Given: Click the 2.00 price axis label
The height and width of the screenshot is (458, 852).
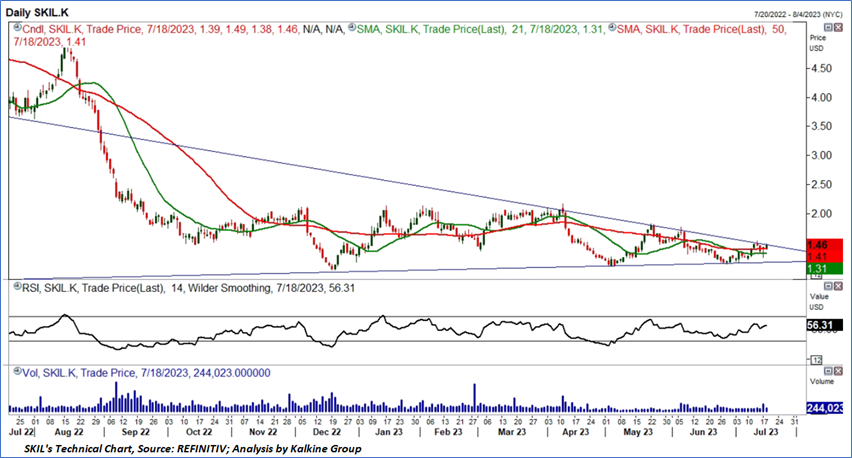Looking at the screenshot, I should (820, 214).
